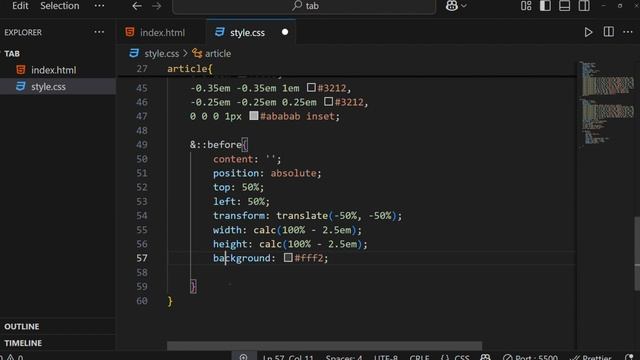Open editor more actions menu

pyautogui.click(x=628, y=32)
